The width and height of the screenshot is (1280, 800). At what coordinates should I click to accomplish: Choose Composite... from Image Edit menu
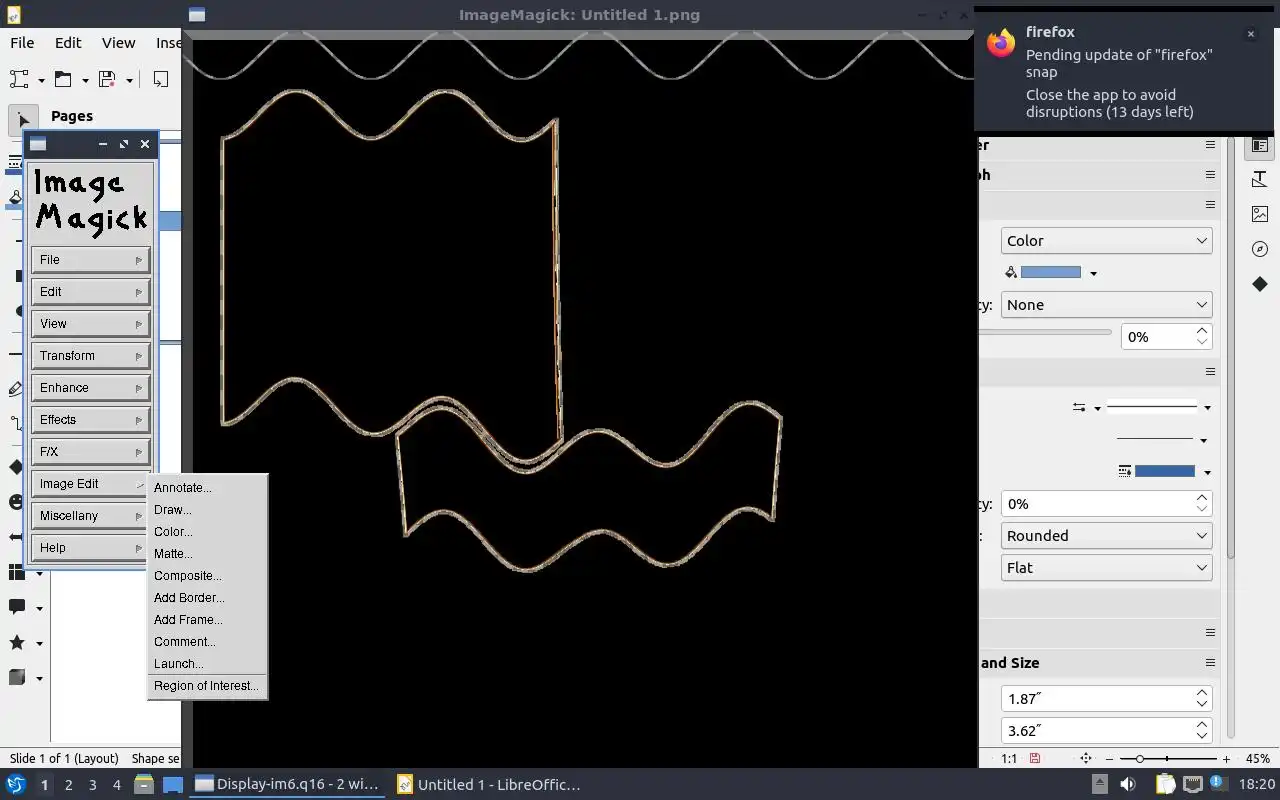pos(207,576)
